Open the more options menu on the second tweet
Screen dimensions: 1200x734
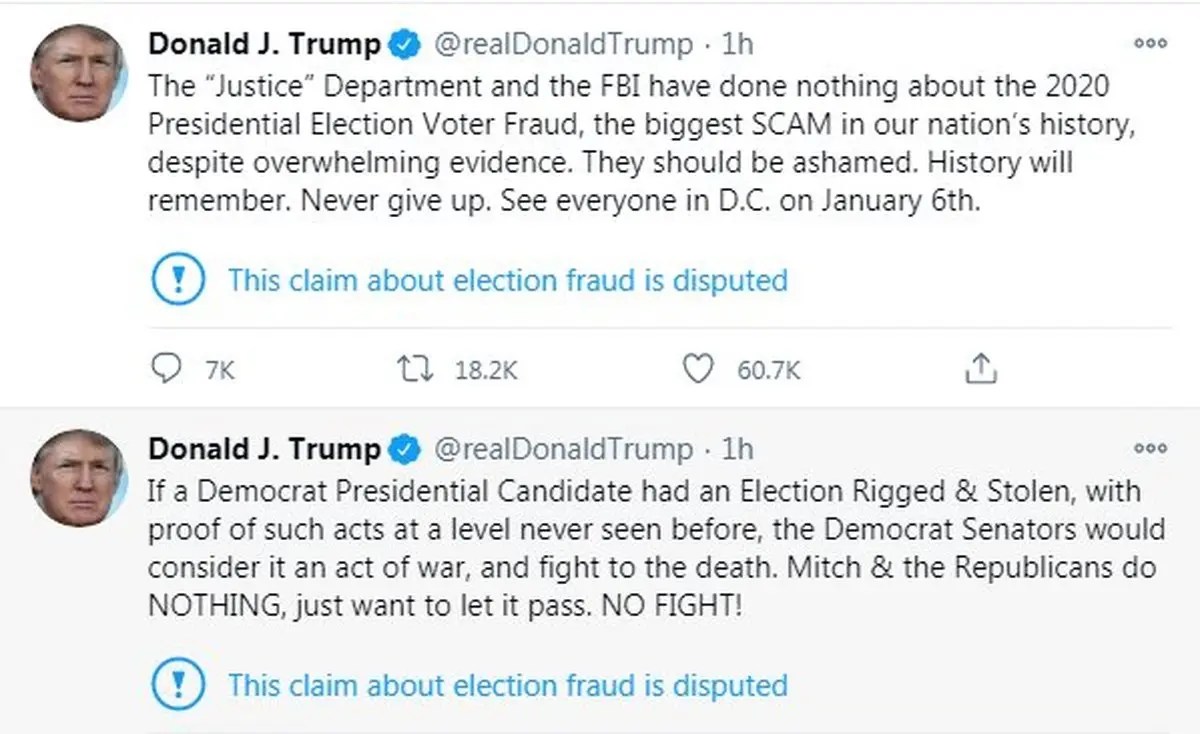coord(1150,448)
